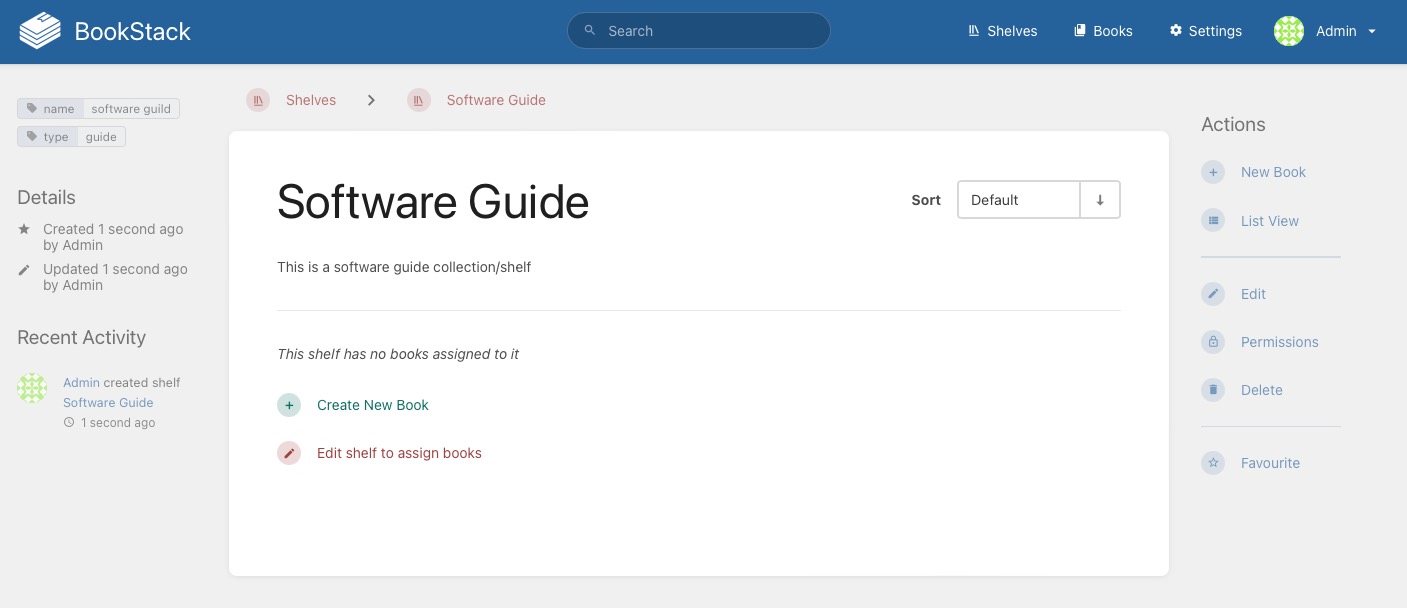
Task: Click the 'Edit shelf to assign books' link
Action: (x=399, y=453)
